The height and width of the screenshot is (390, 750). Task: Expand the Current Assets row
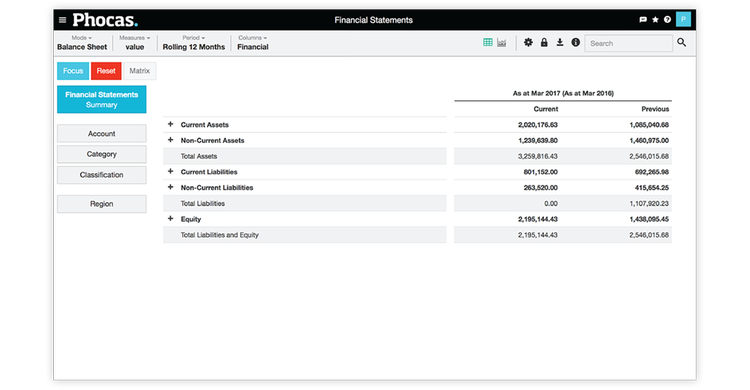(x=170, y=124)
